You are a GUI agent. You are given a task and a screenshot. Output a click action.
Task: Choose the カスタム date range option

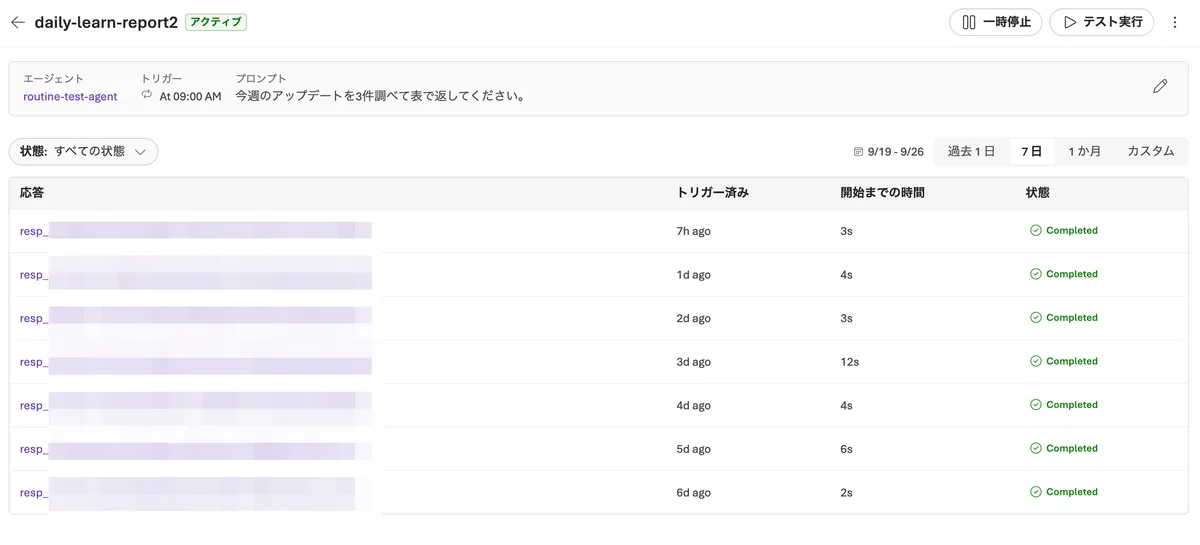pyautogui.click(x=1151, y=152)
